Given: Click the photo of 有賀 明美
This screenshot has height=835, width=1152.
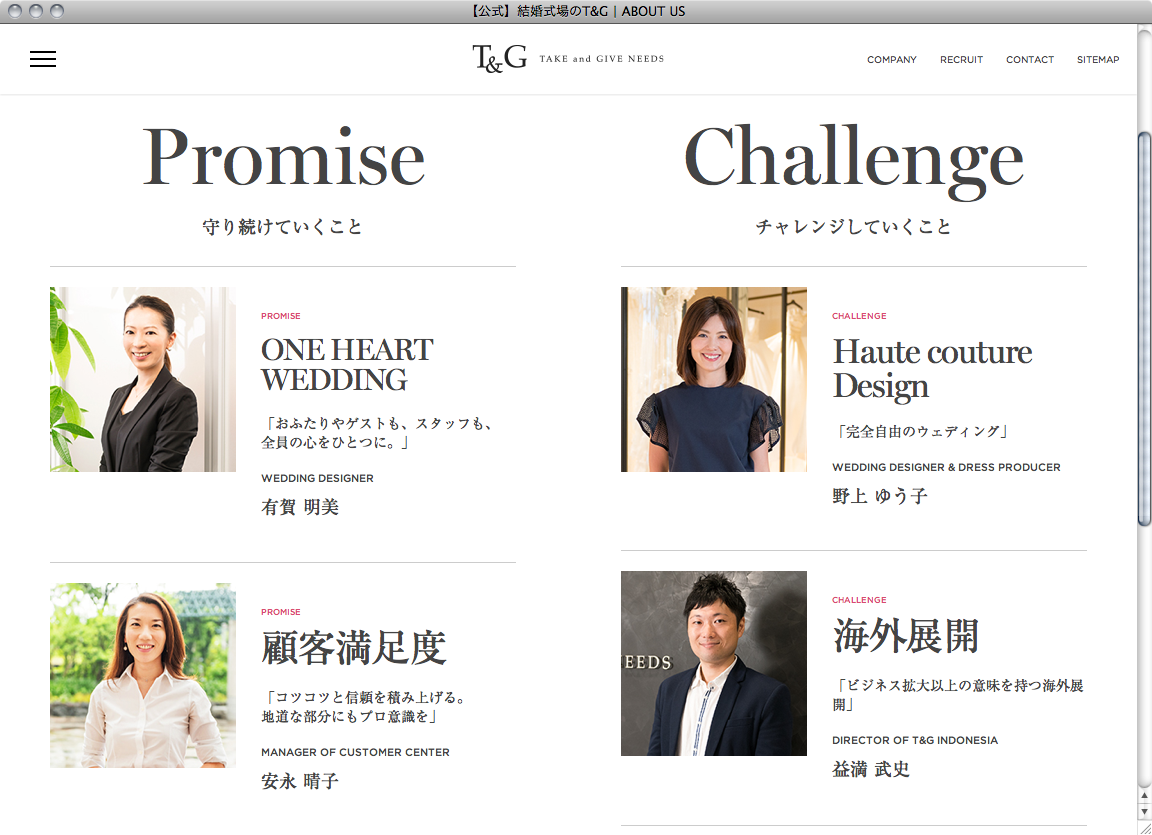Looking at the screenshot, I should [143, 379].
